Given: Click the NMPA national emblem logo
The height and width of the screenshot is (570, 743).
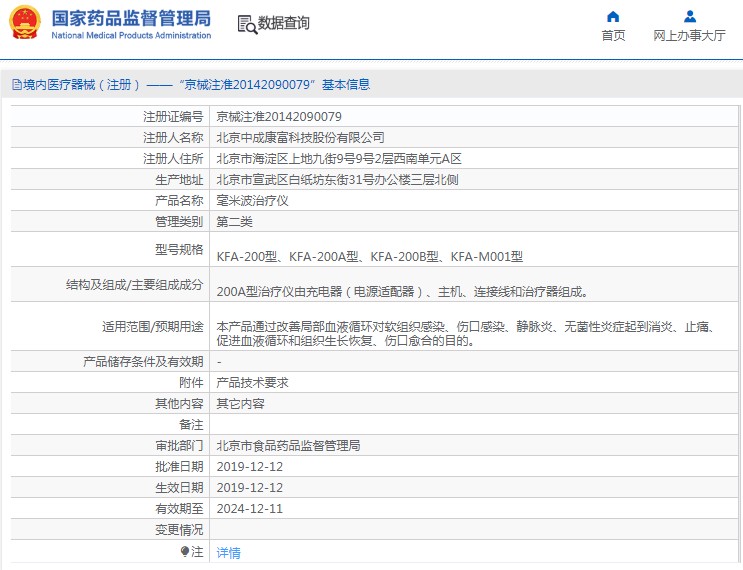Looking at the screenshot, I should tap(25, 23).
